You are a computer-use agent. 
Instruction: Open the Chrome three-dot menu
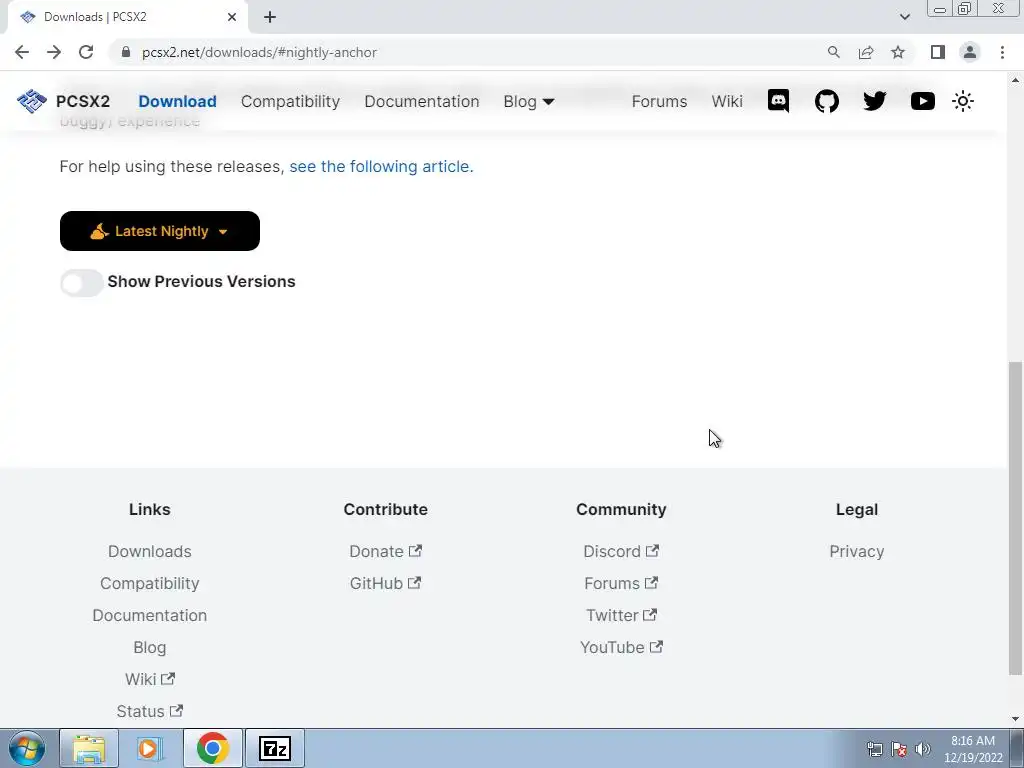(x=1002, y=52)
